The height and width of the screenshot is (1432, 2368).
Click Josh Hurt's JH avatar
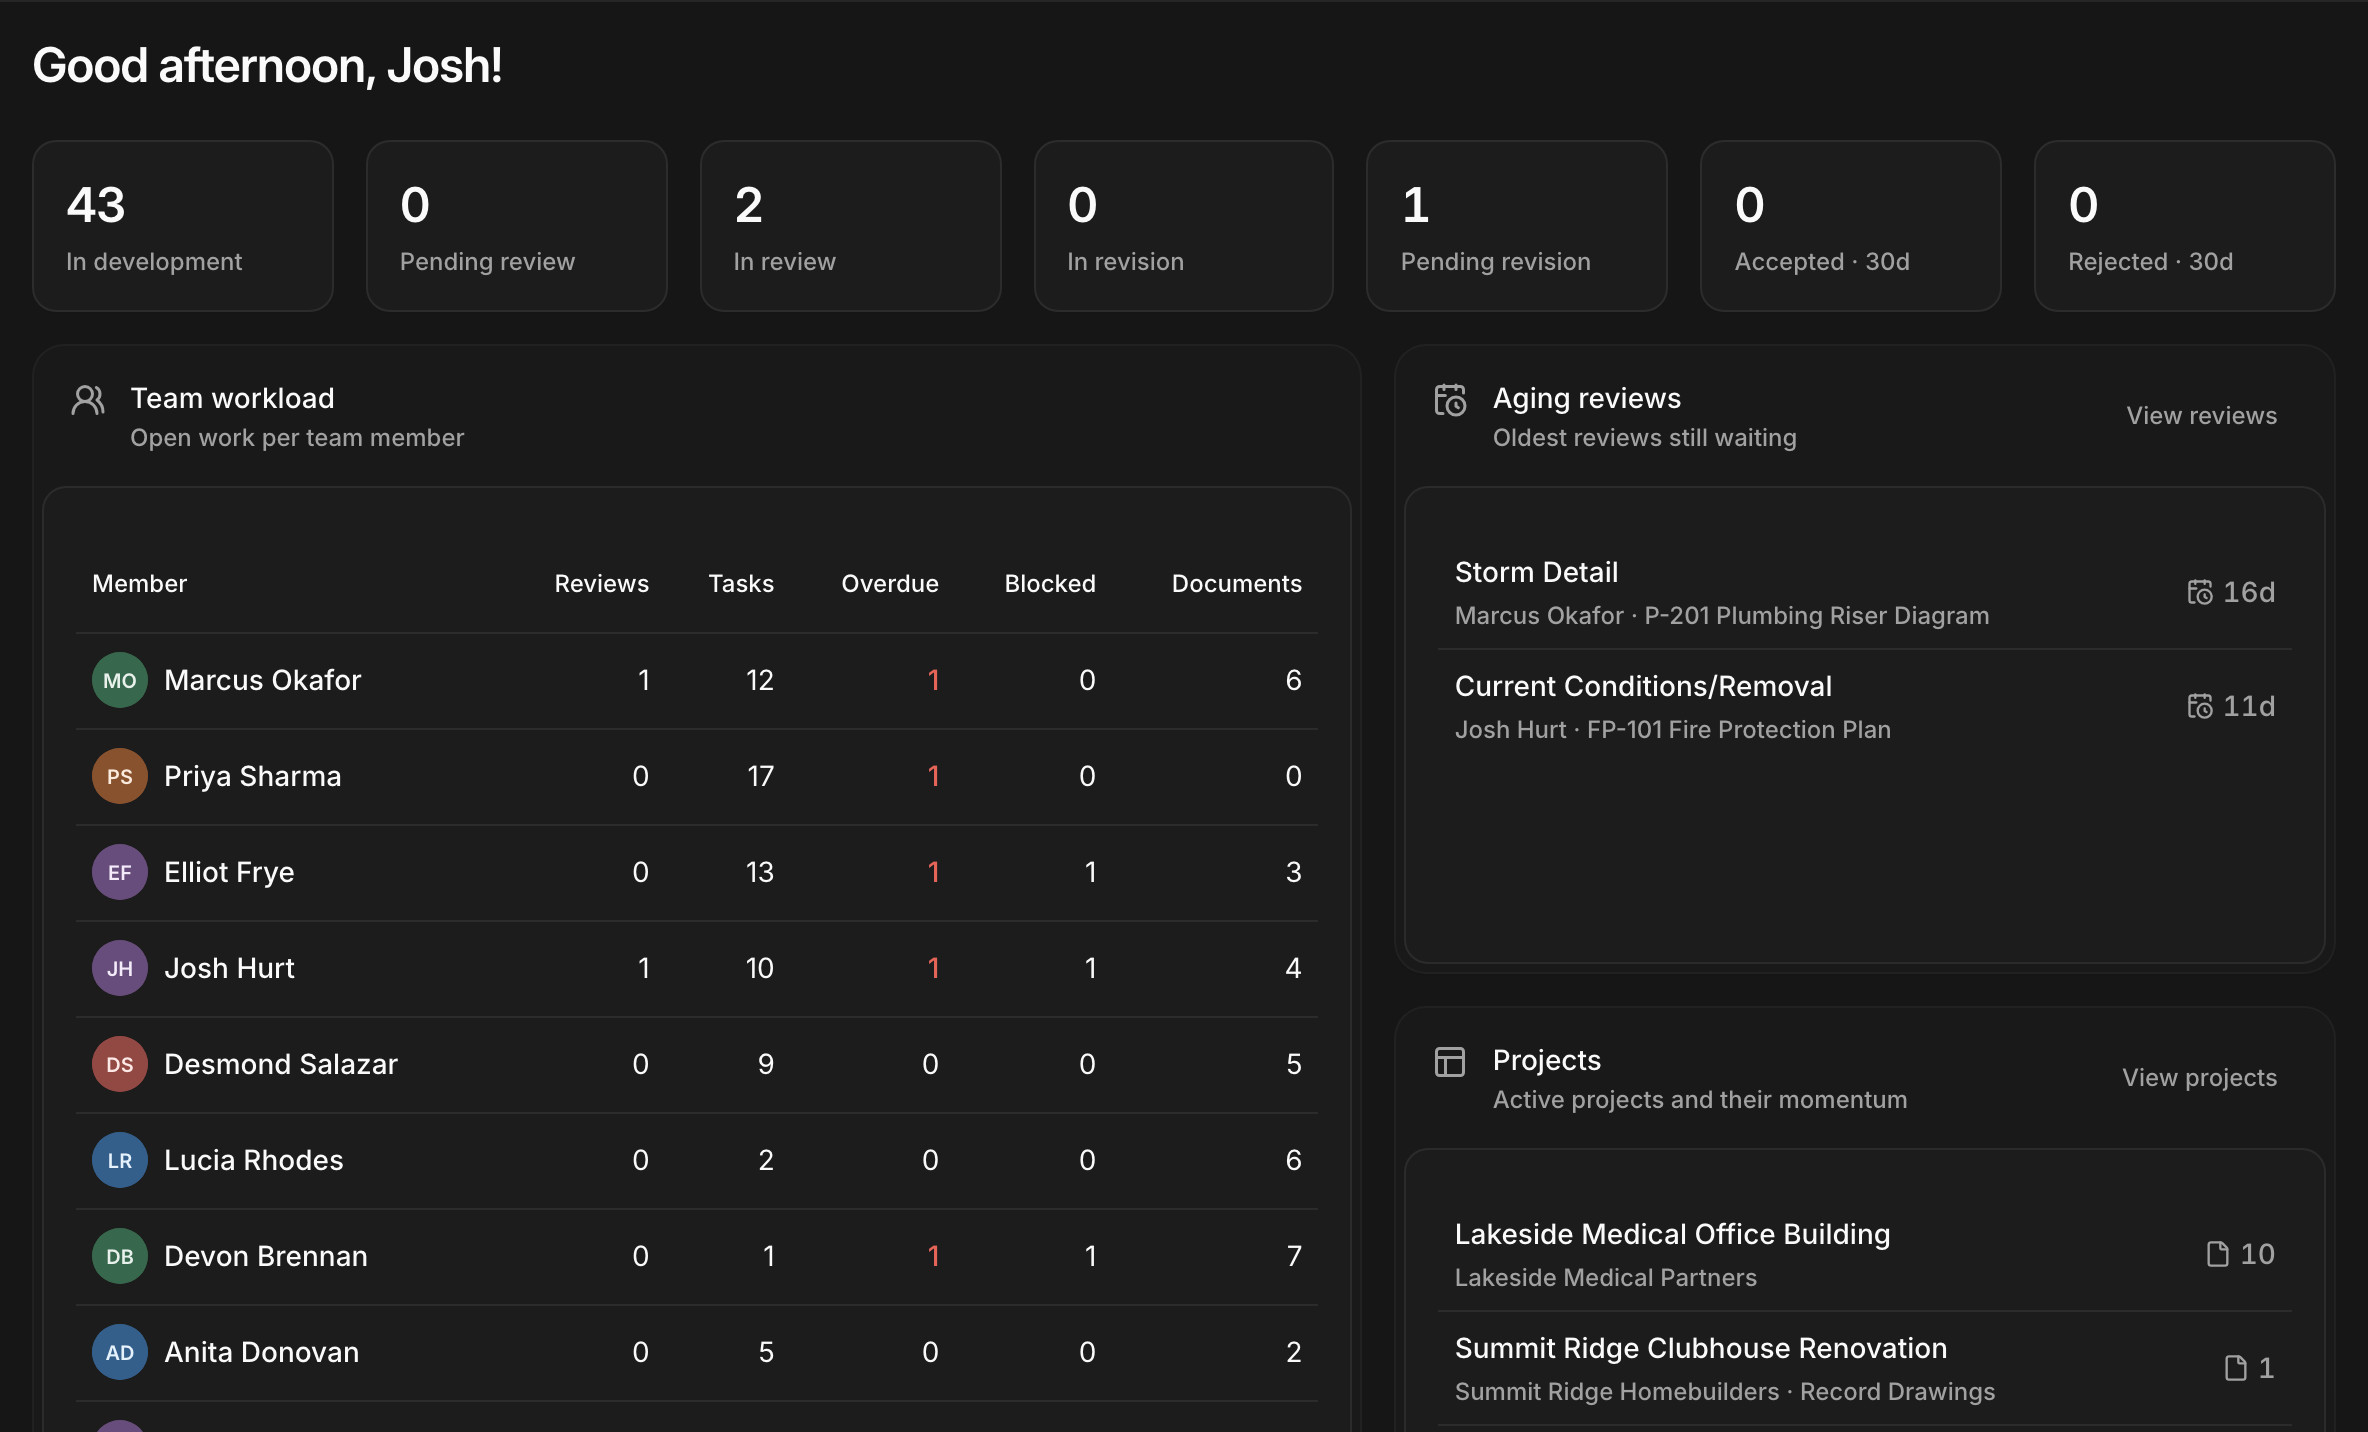[x=120, y=968]
